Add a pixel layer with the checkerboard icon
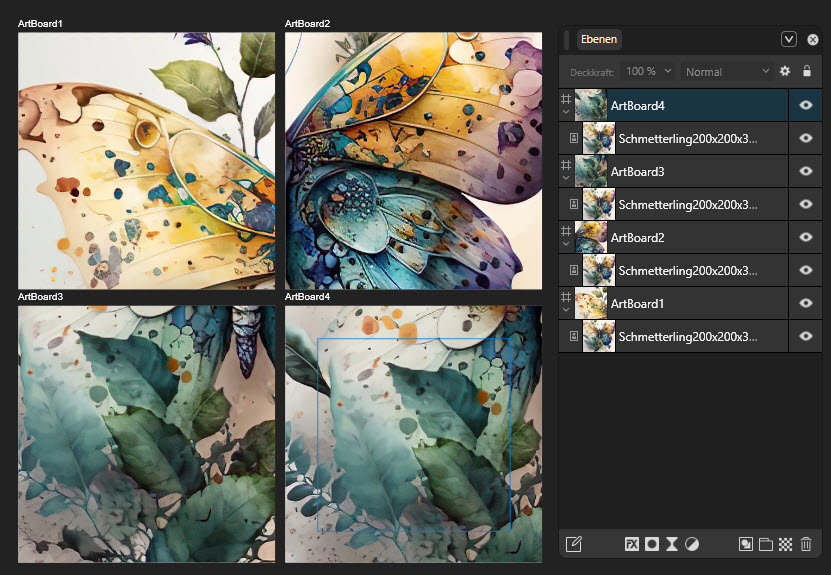 (x=786, y=544)
